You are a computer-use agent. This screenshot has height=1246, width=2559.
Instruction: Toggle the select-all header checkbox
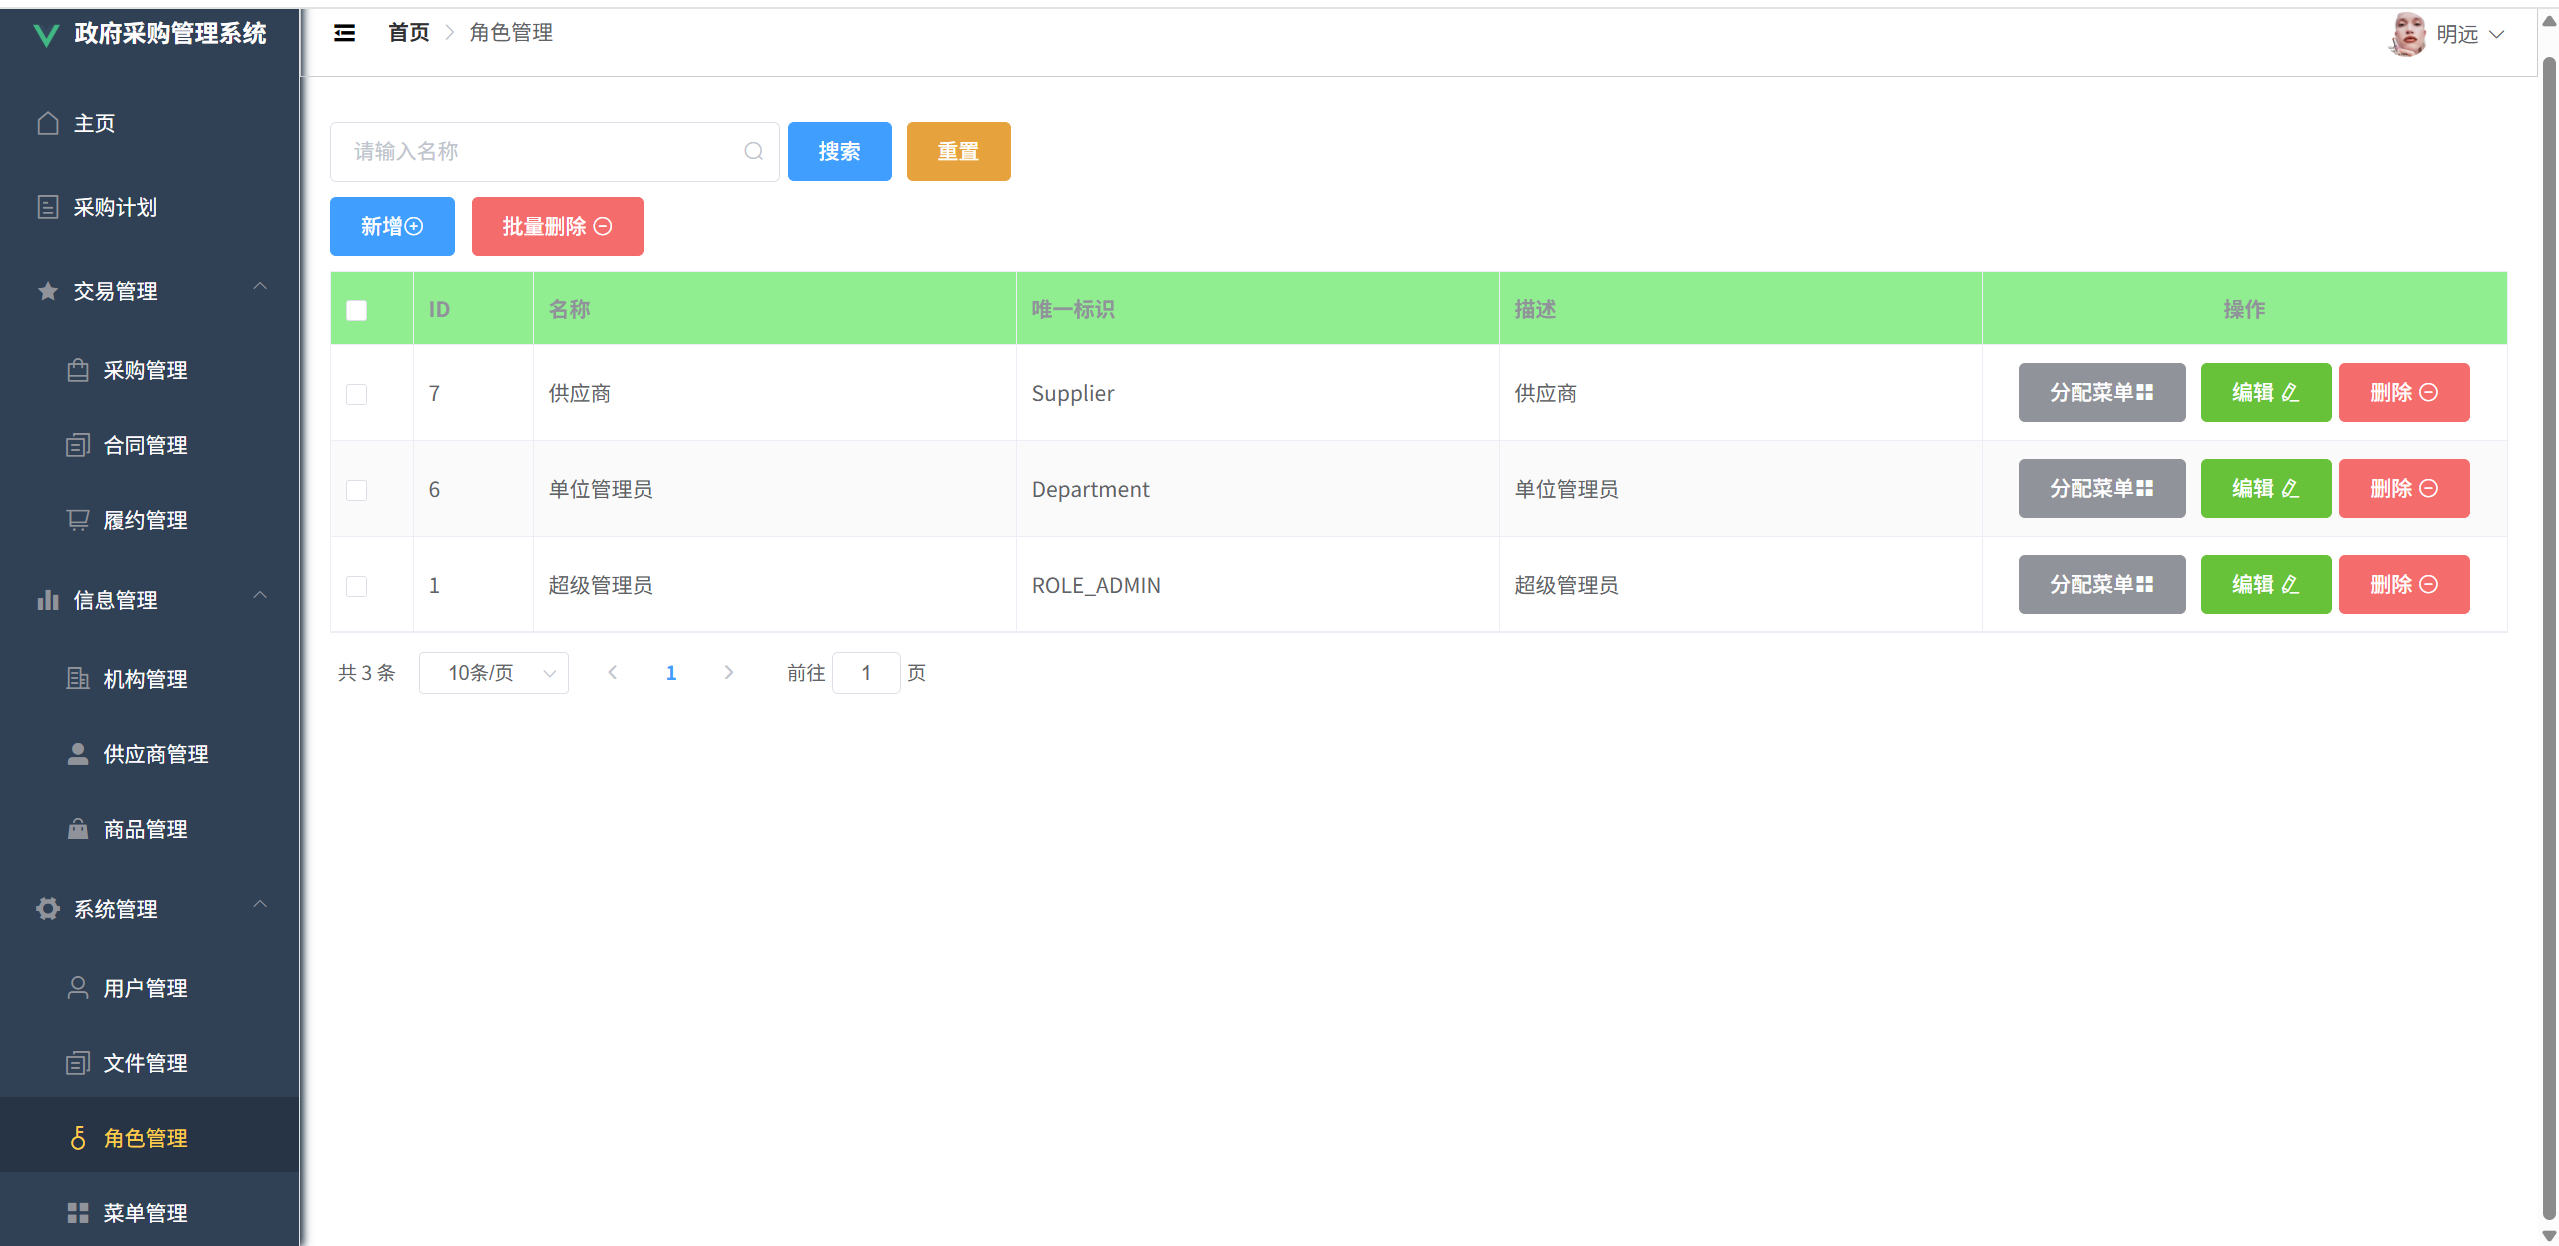tap(356, 310)
